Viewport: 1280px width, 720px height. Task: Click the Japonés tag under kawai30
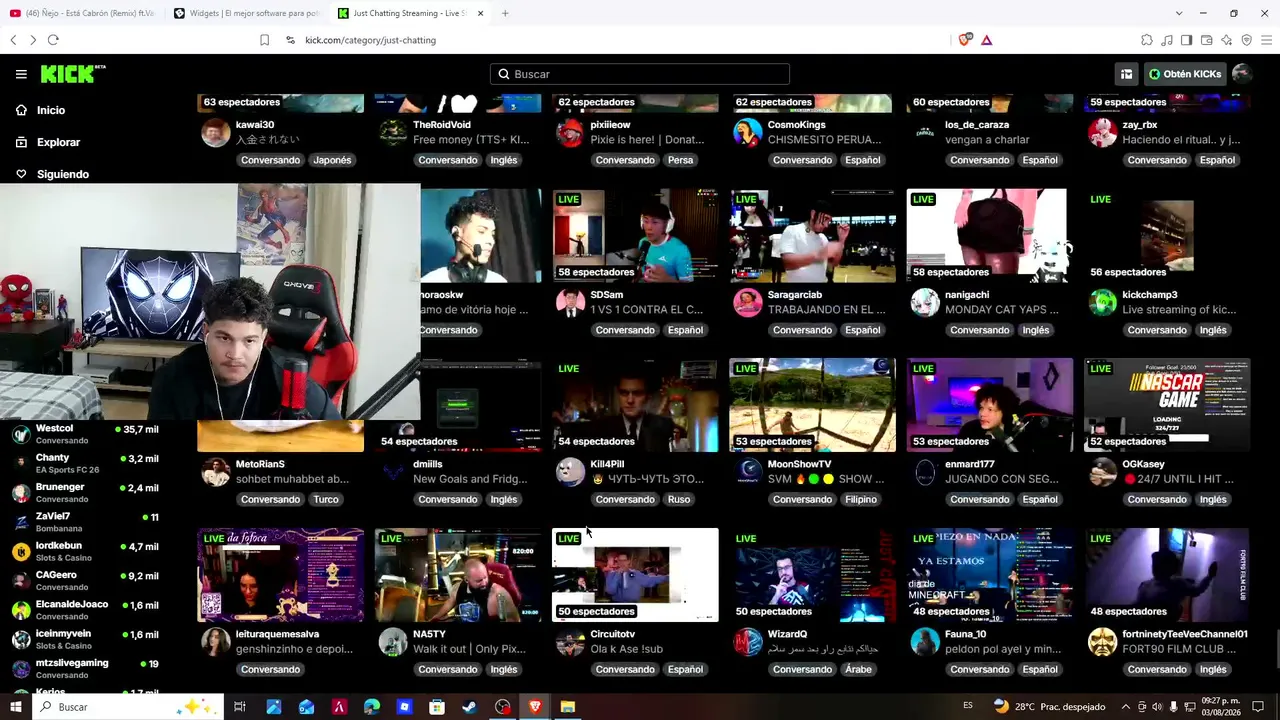click(x=332, y=160)
